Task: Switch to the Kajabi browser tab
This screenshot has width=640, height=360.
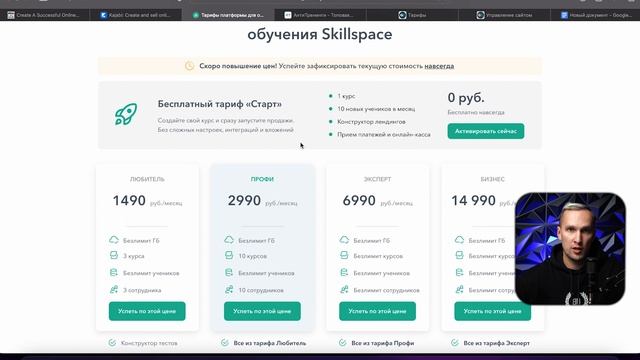Action: coord(136,15)
